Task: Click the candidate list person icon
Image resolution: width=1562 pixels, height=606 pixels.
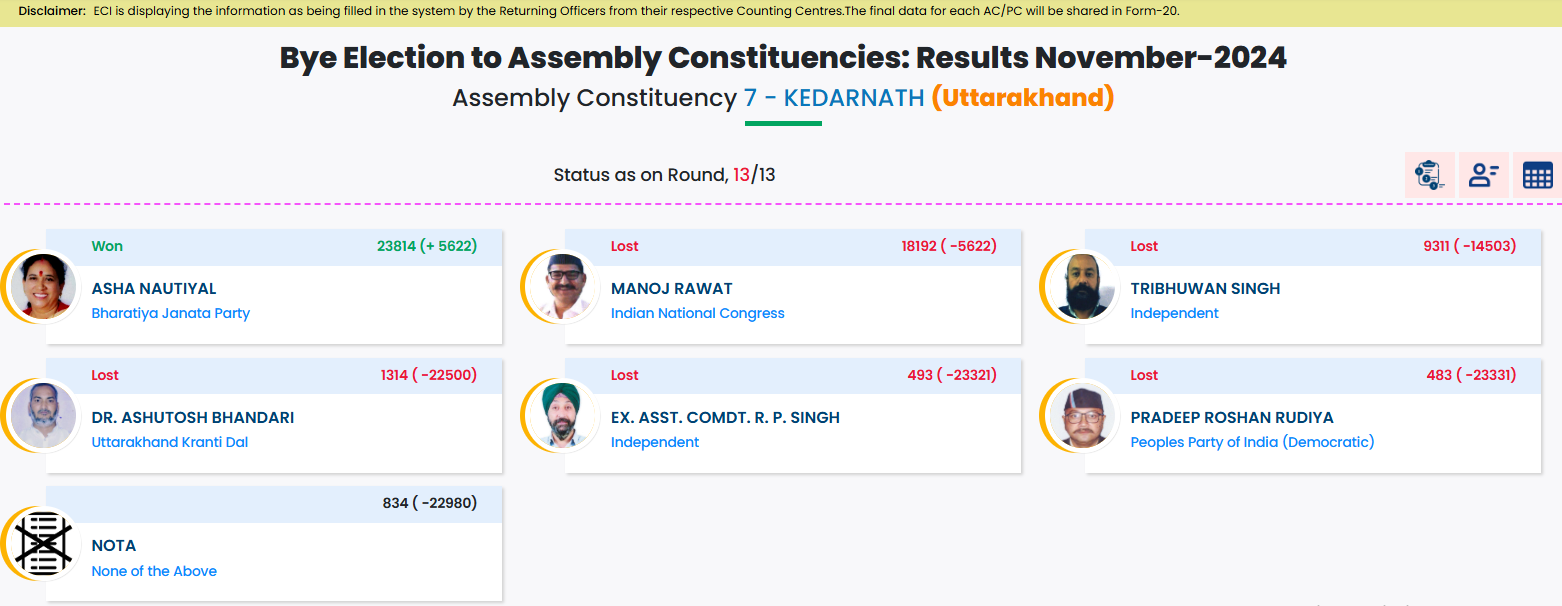Action: point(1483,175)
